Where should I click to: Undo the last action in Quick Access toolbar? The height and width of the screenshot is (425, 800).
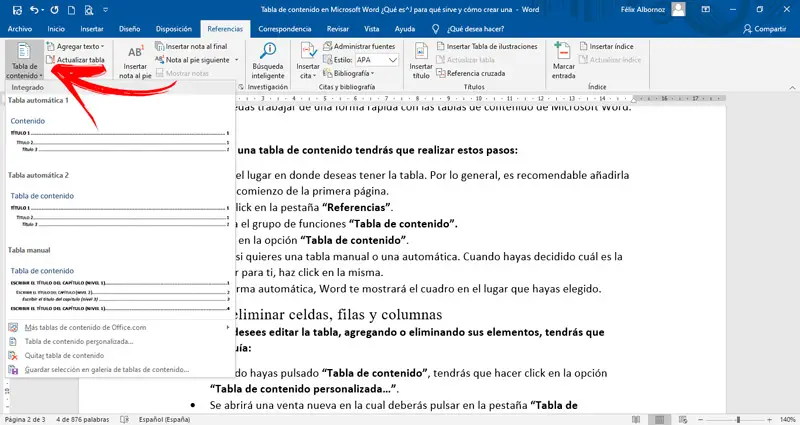click(x=34, y=10)
